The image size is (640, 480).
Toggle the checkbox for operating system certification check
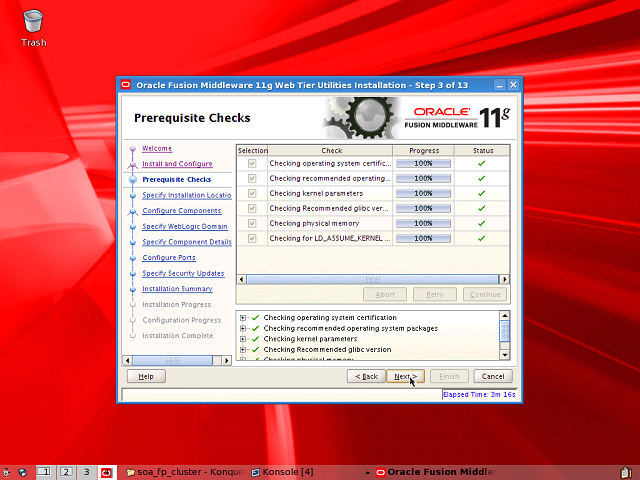coord(252,163)
